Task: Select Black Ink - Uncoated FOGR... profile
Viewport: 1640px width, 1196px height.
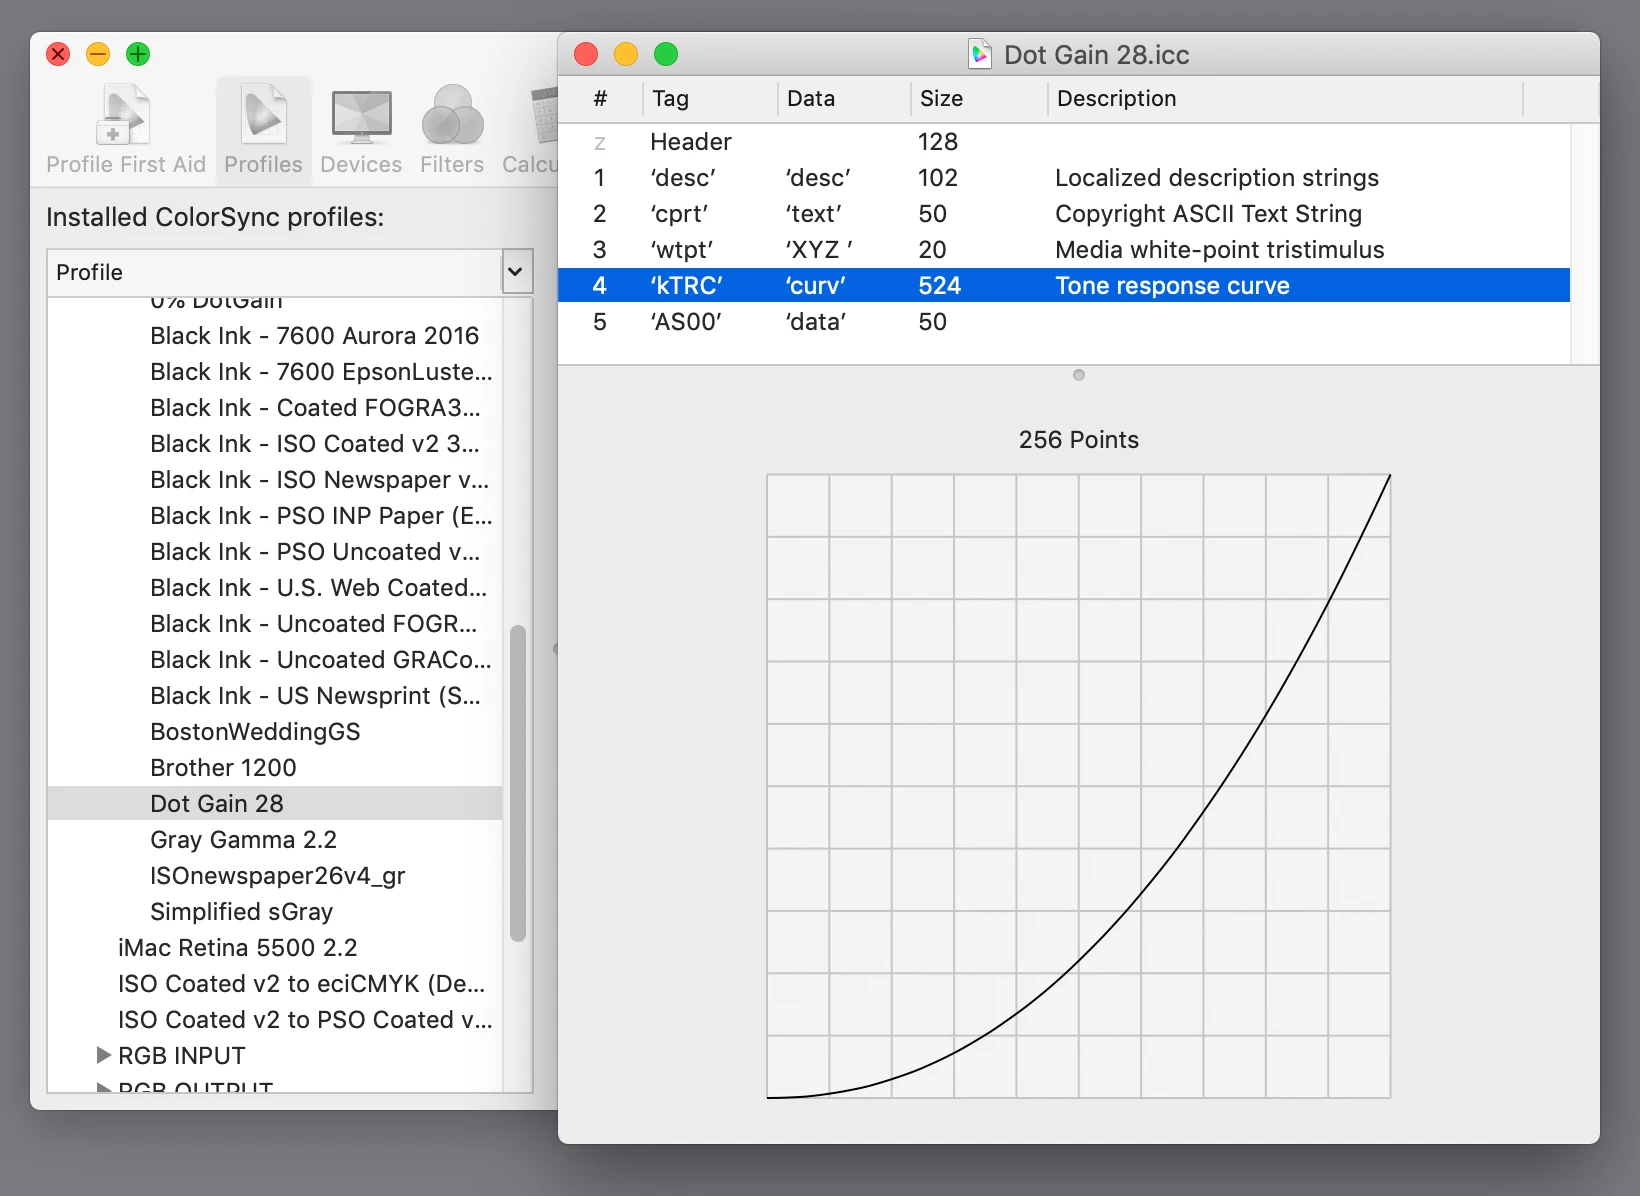Action: [x=275, y=624]
